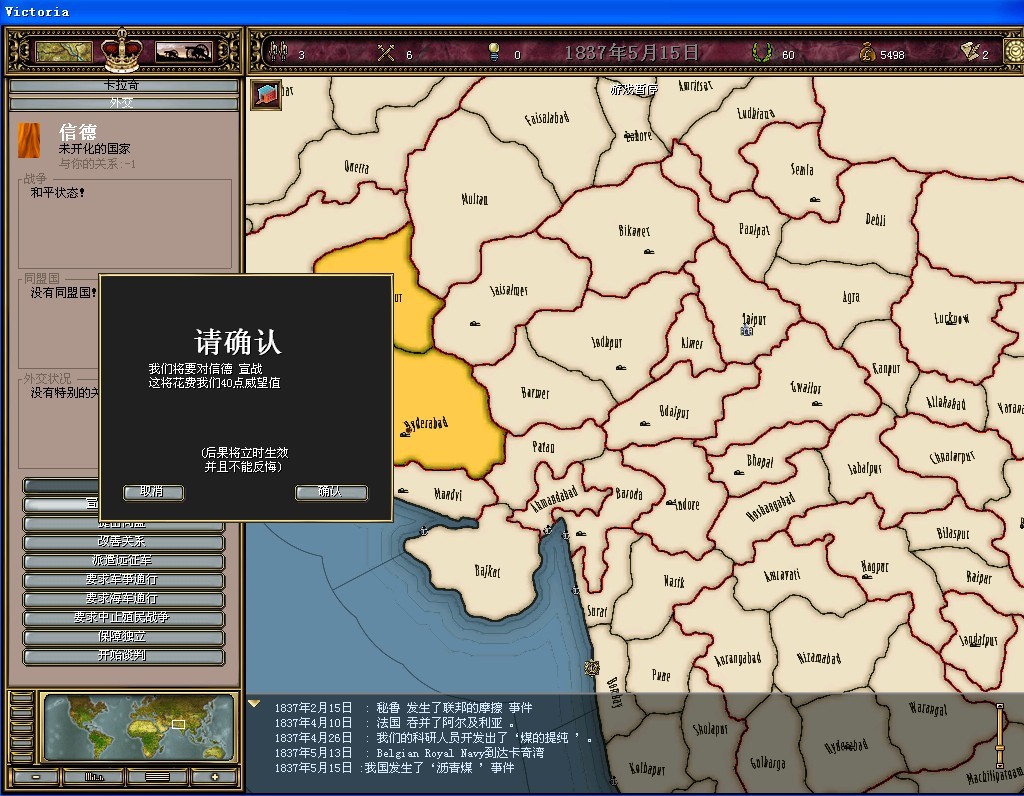Click the 派遣远征军 expeditionary force button
1024x796 pixels.
click(x=123, y=561)
